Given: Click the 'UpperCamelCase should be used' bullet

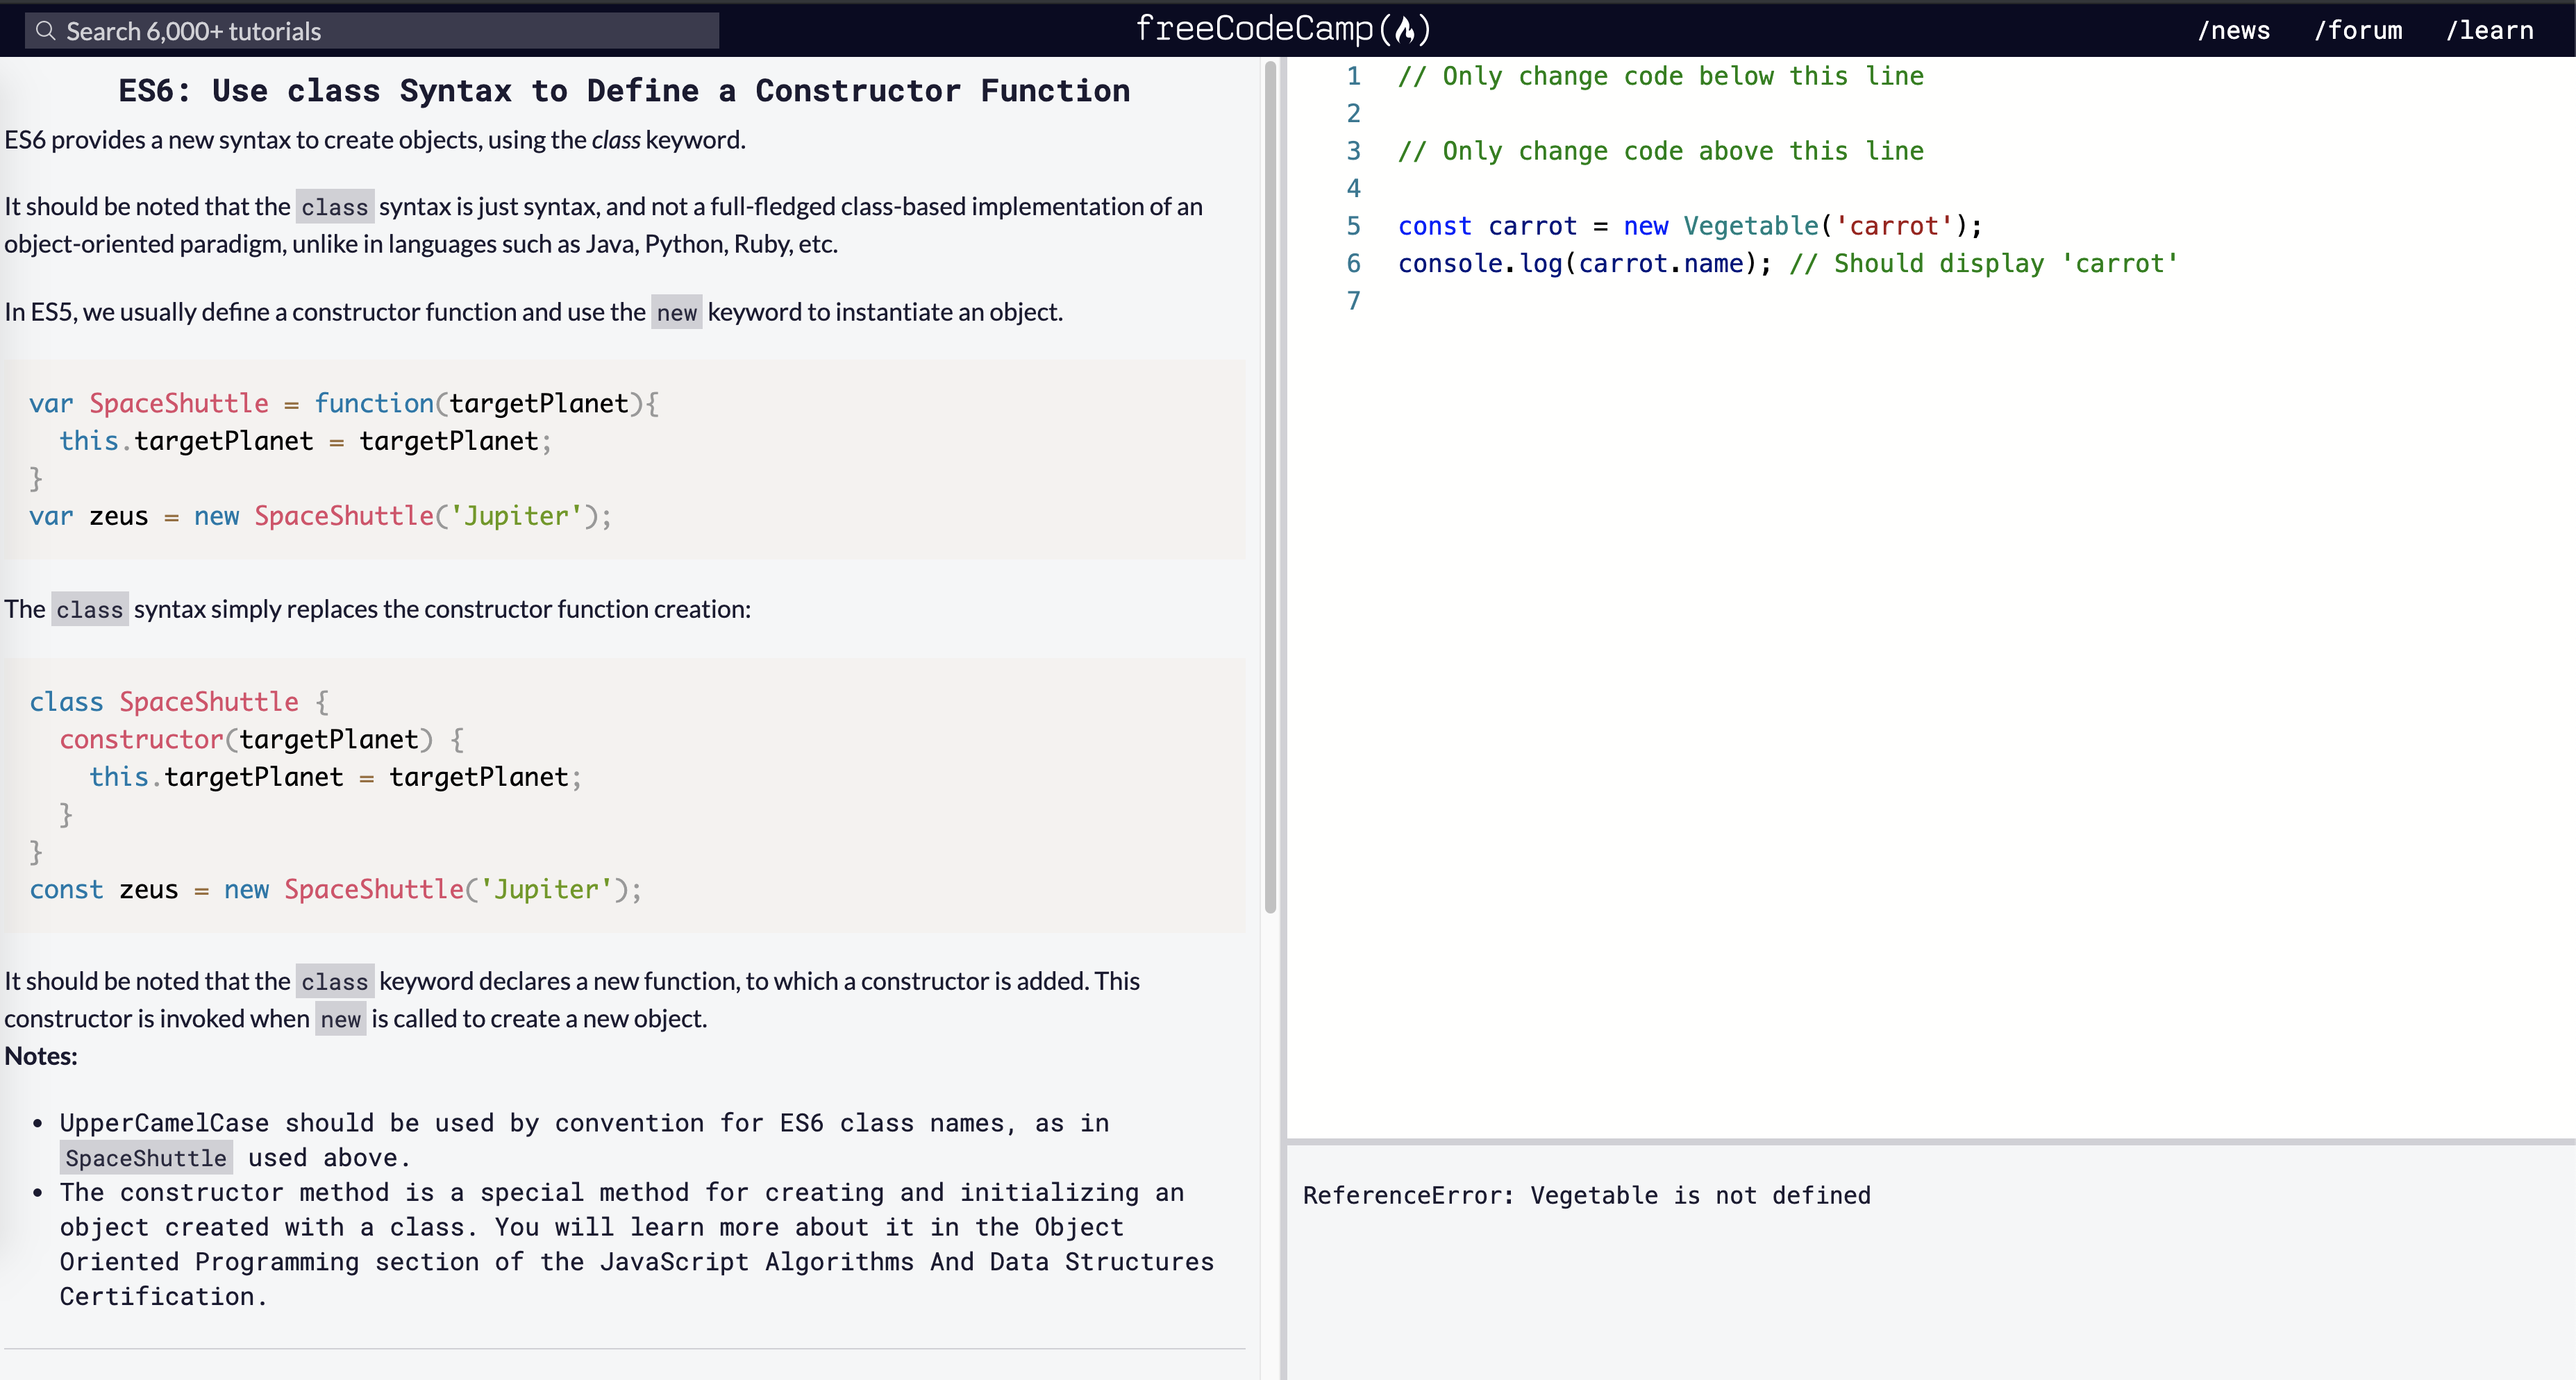Looking at the screenshot, I should (x=584, y=1140).
